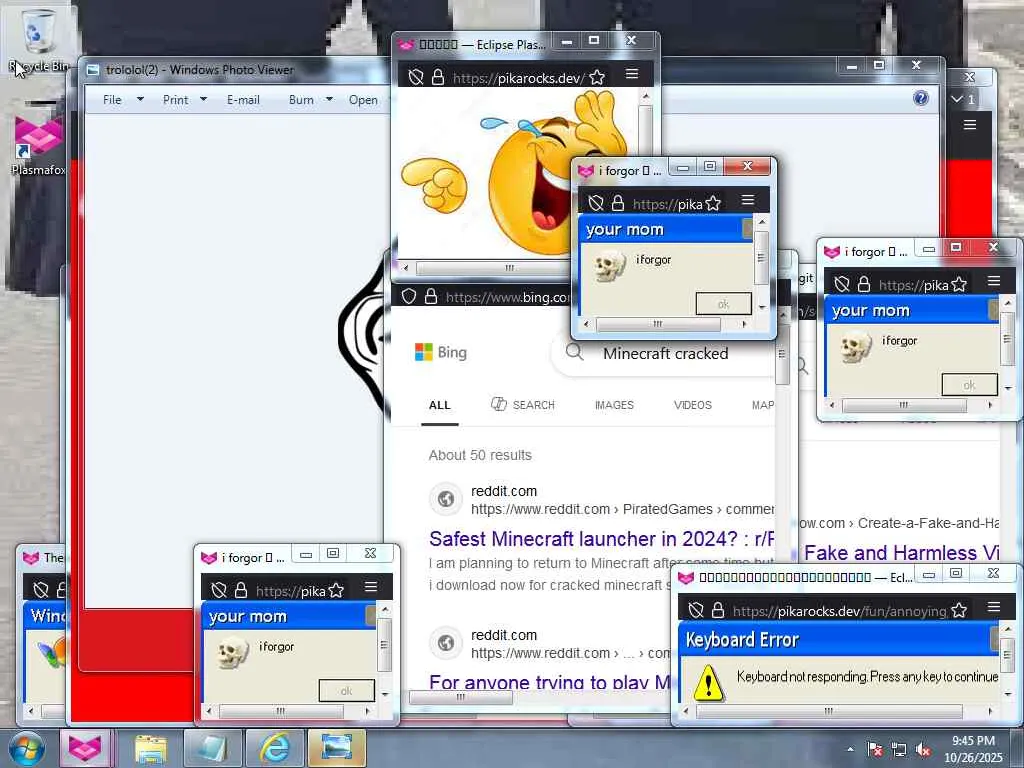Open hamburger menu in right i forgor window
This screenshot has width=1024, height=768.
(994, 281)
